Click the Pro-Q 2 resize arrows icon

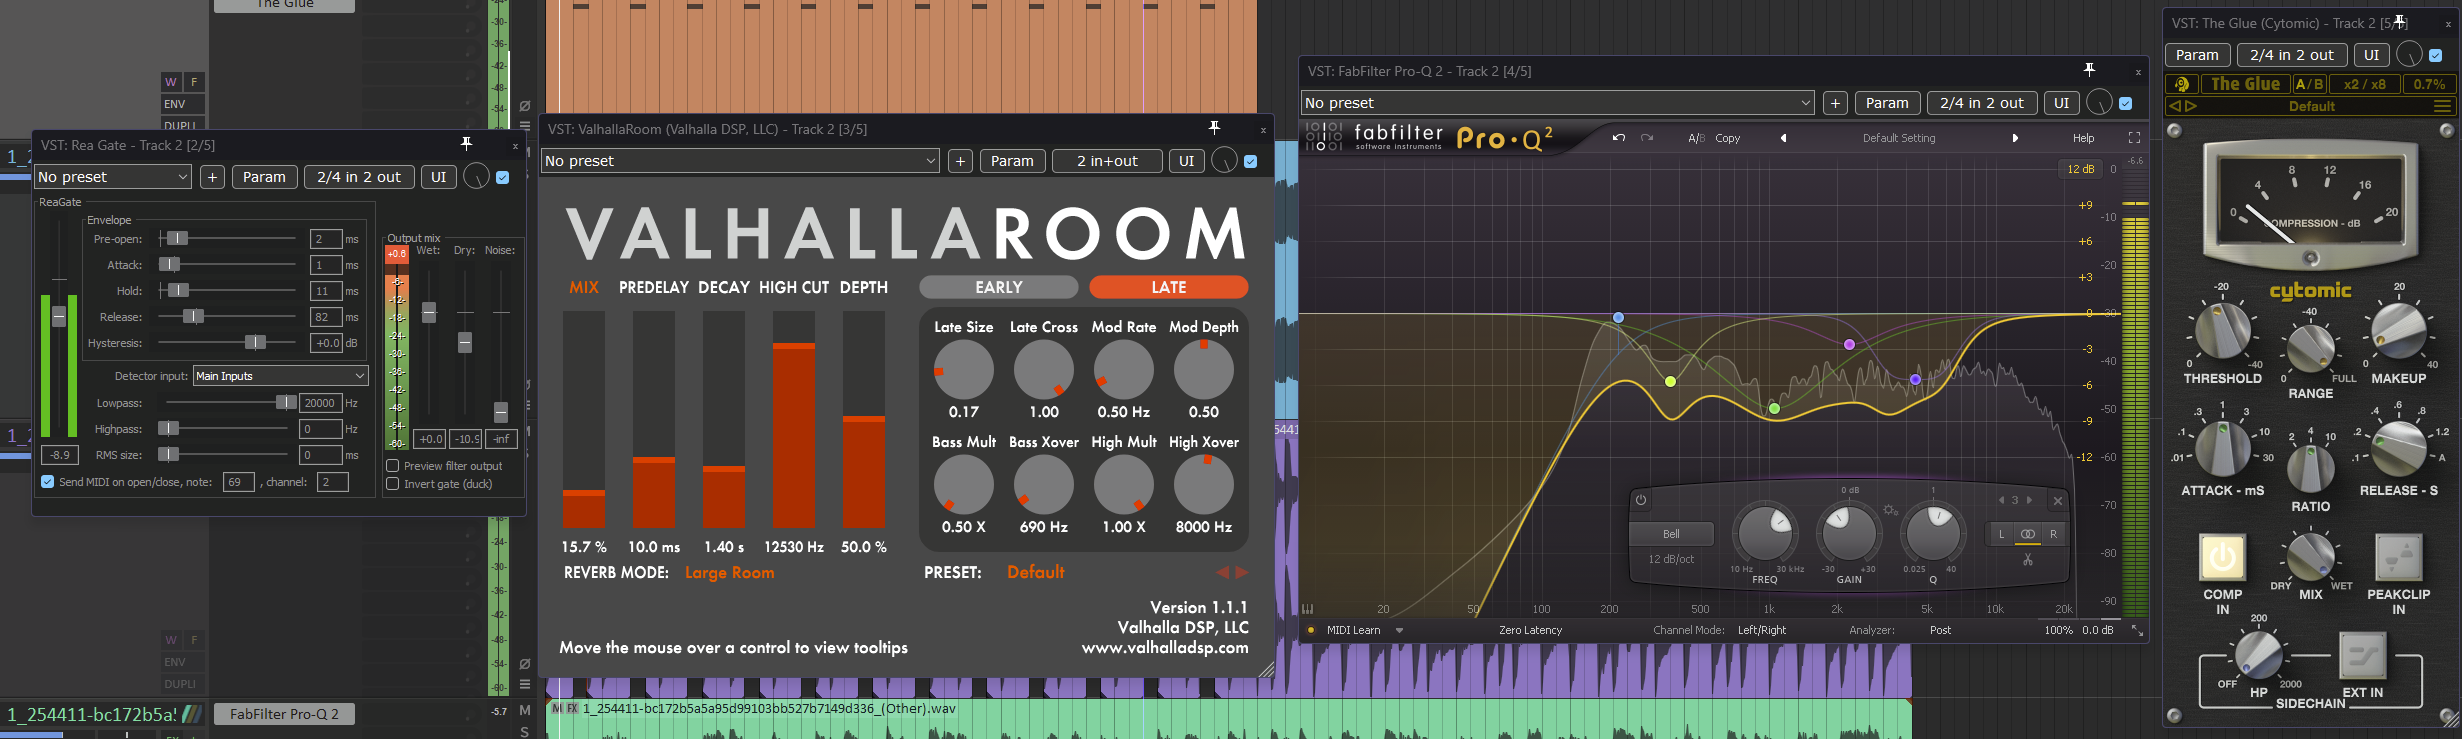pos(2137,630)
